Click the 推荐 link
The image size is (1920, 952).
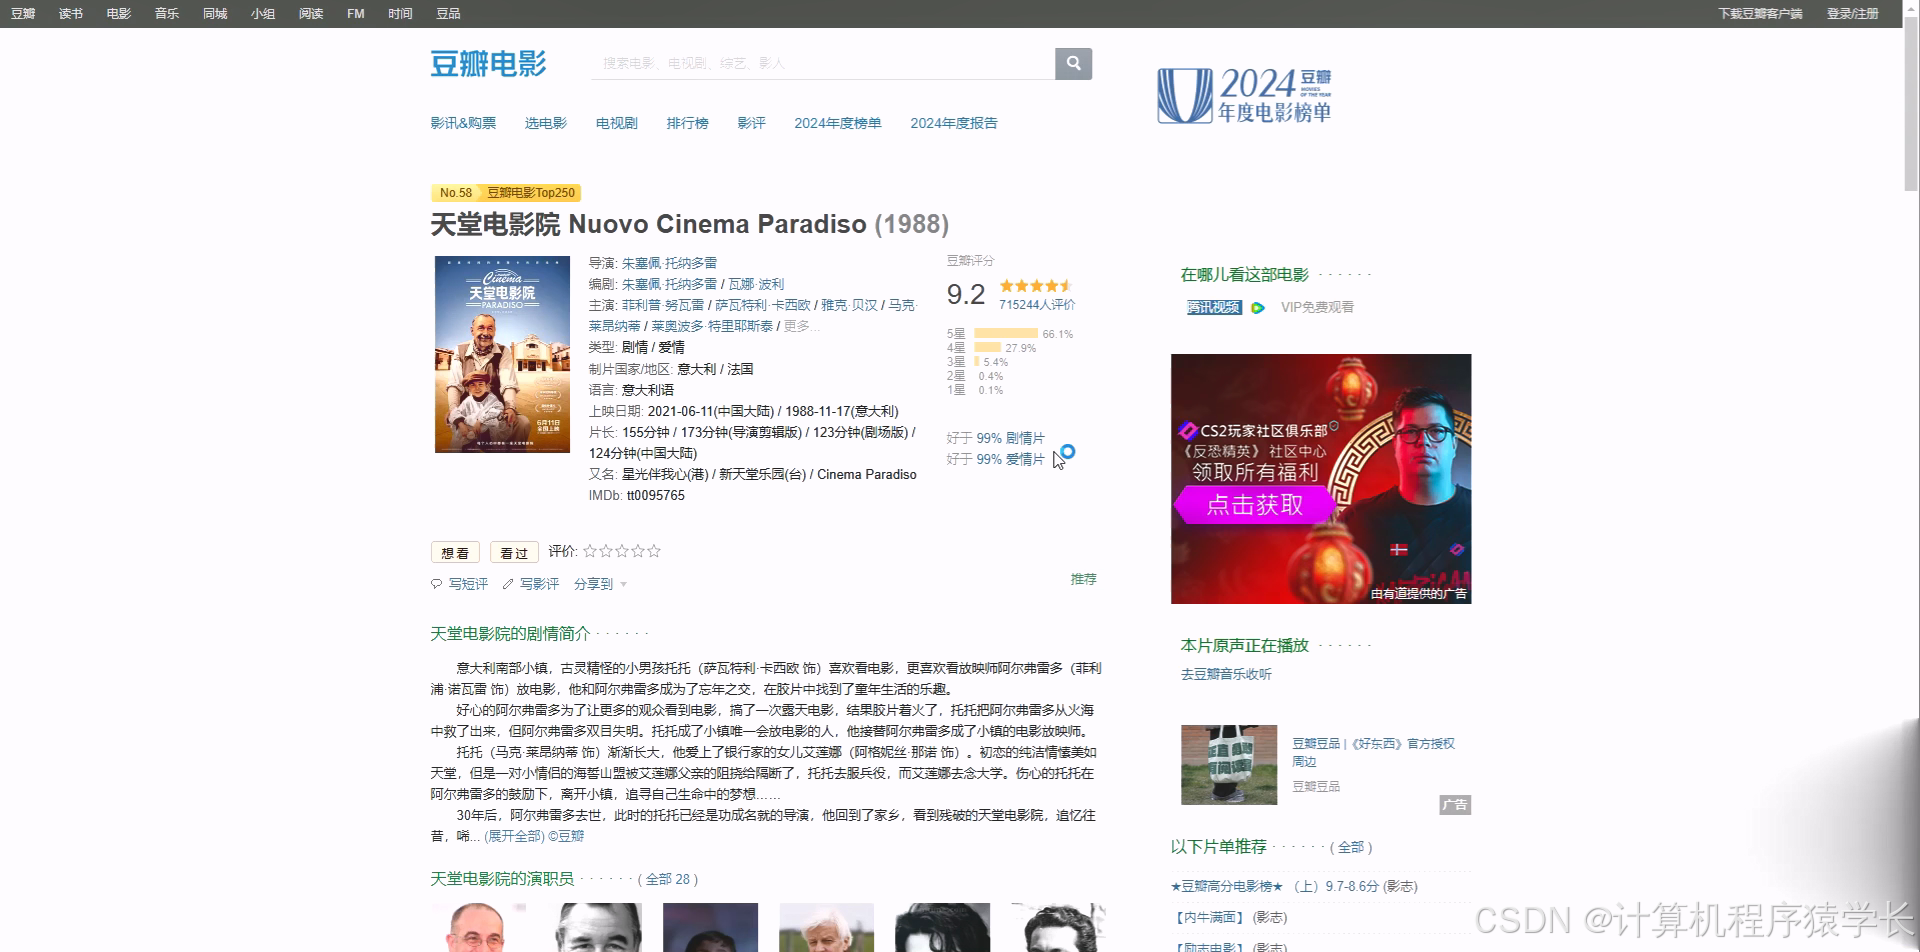1084,579
